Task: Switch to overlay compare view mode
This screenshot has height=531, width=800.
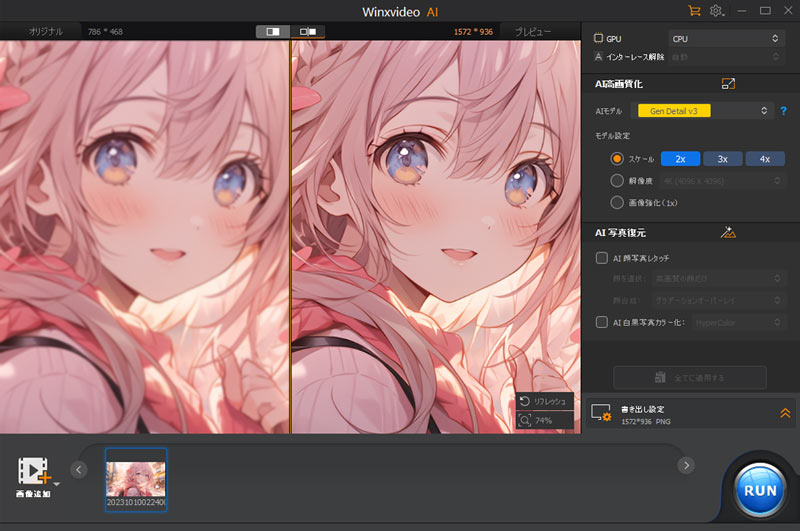Action: (x=307, y=32)
